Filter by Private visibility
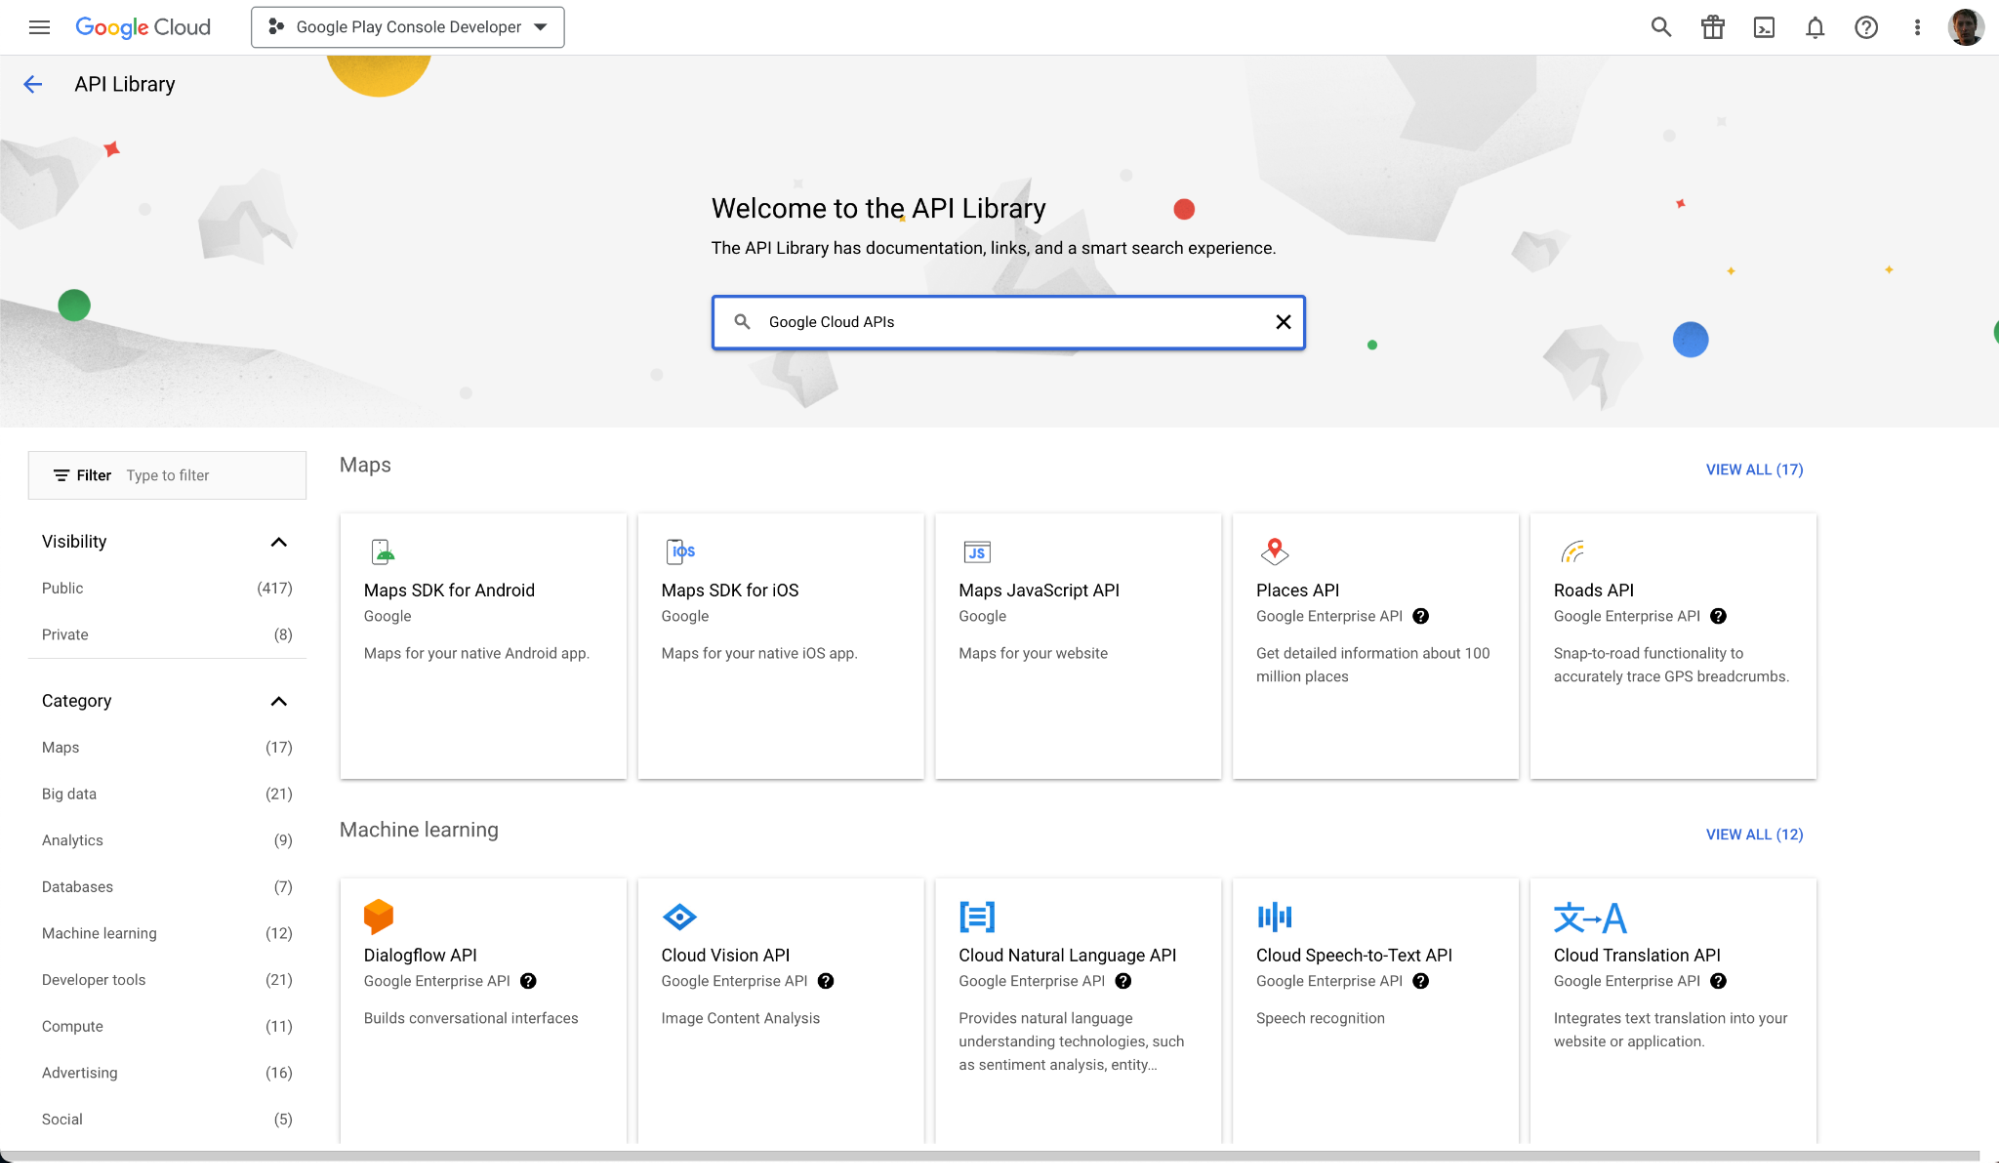This screenshot has width=1999, height=1163. 167,634
